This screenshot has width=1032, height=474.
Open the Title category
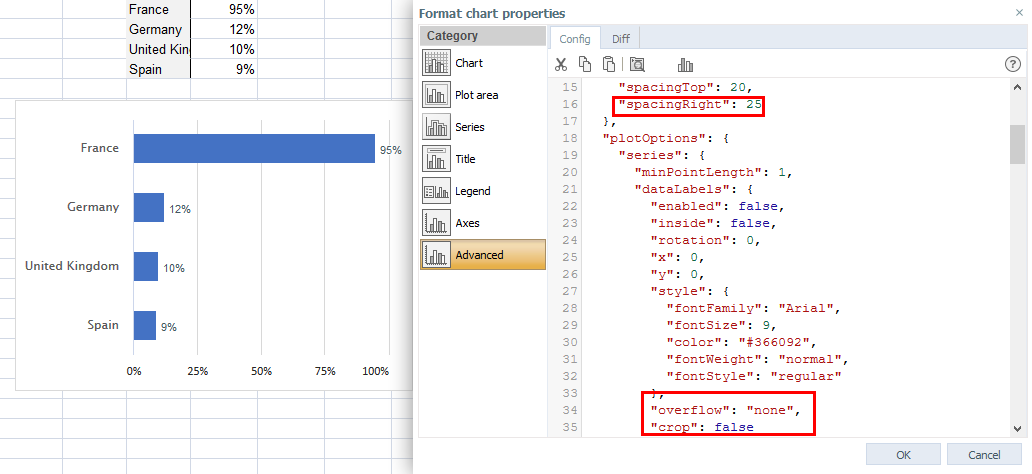pyautogui.click(x=483, y=159)
